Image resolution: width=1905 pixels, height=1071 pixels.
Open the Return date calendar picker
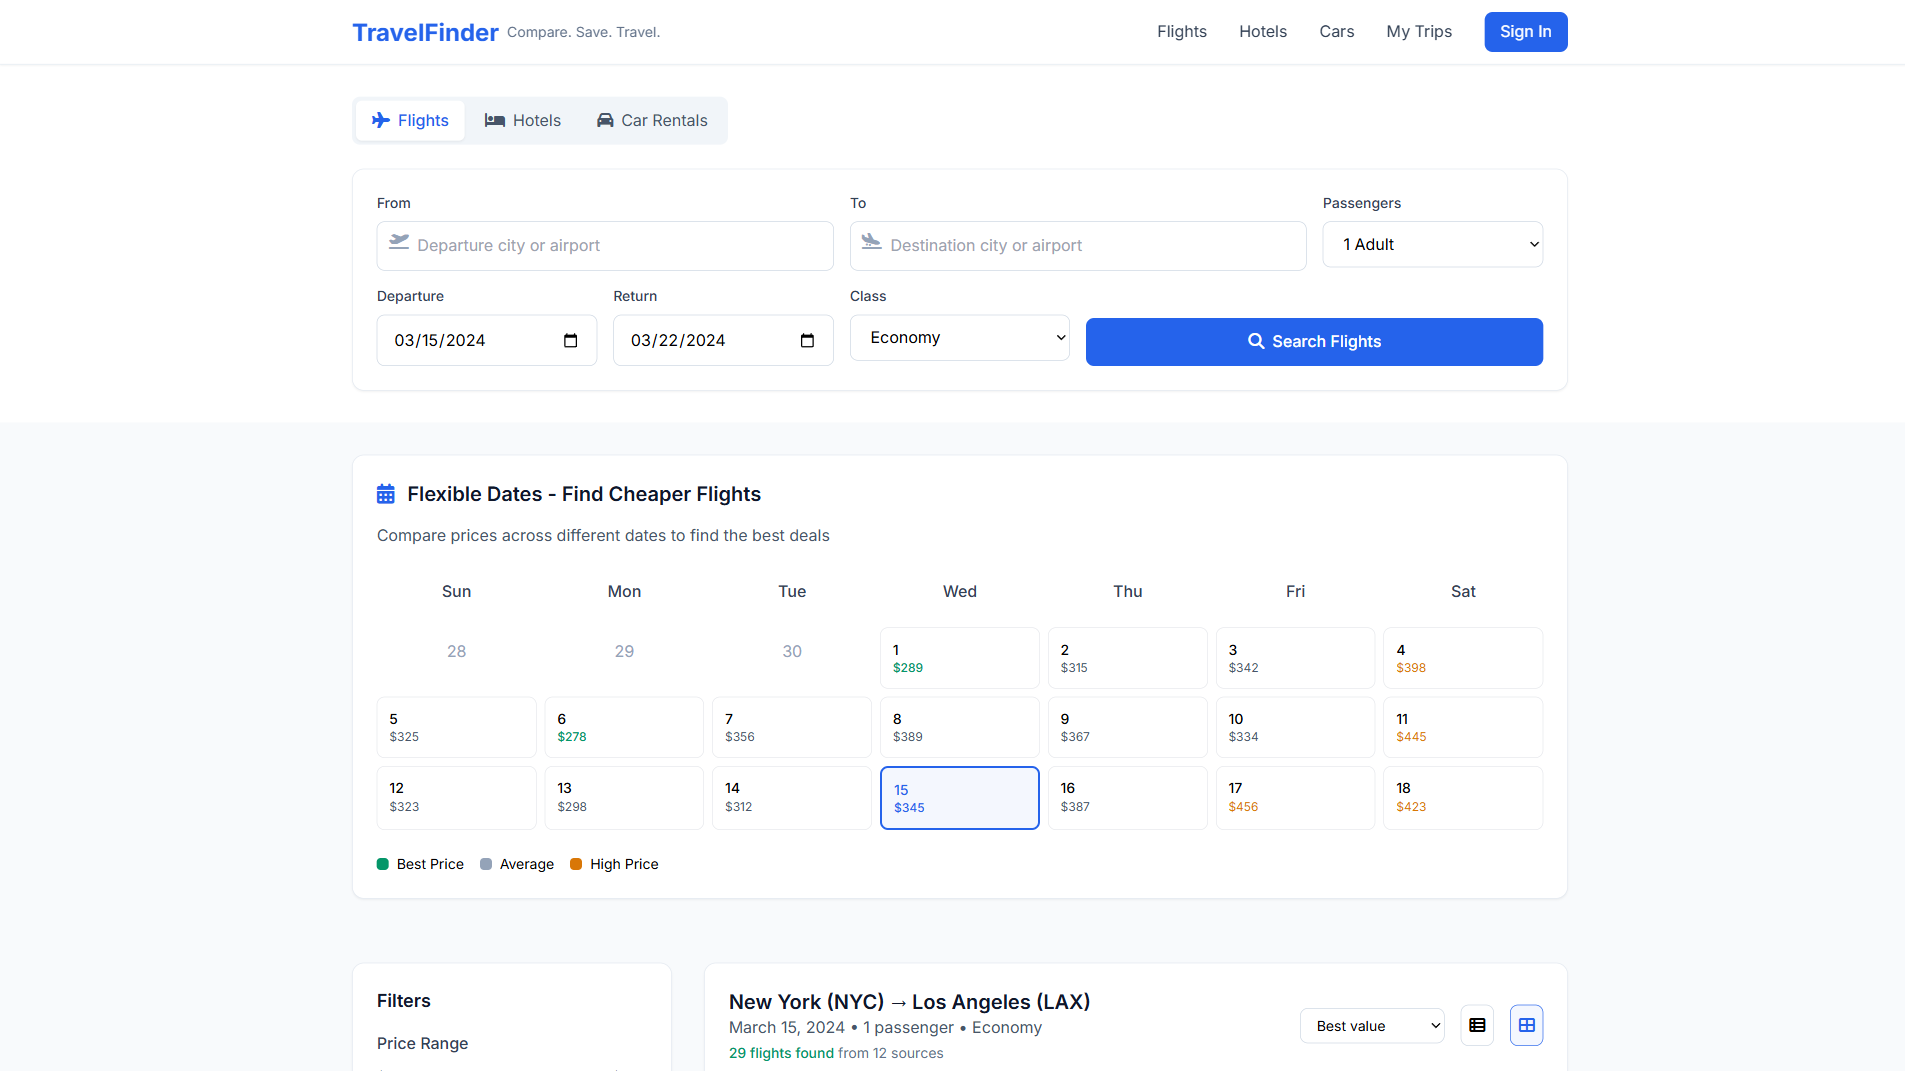(x=806, y=341)
